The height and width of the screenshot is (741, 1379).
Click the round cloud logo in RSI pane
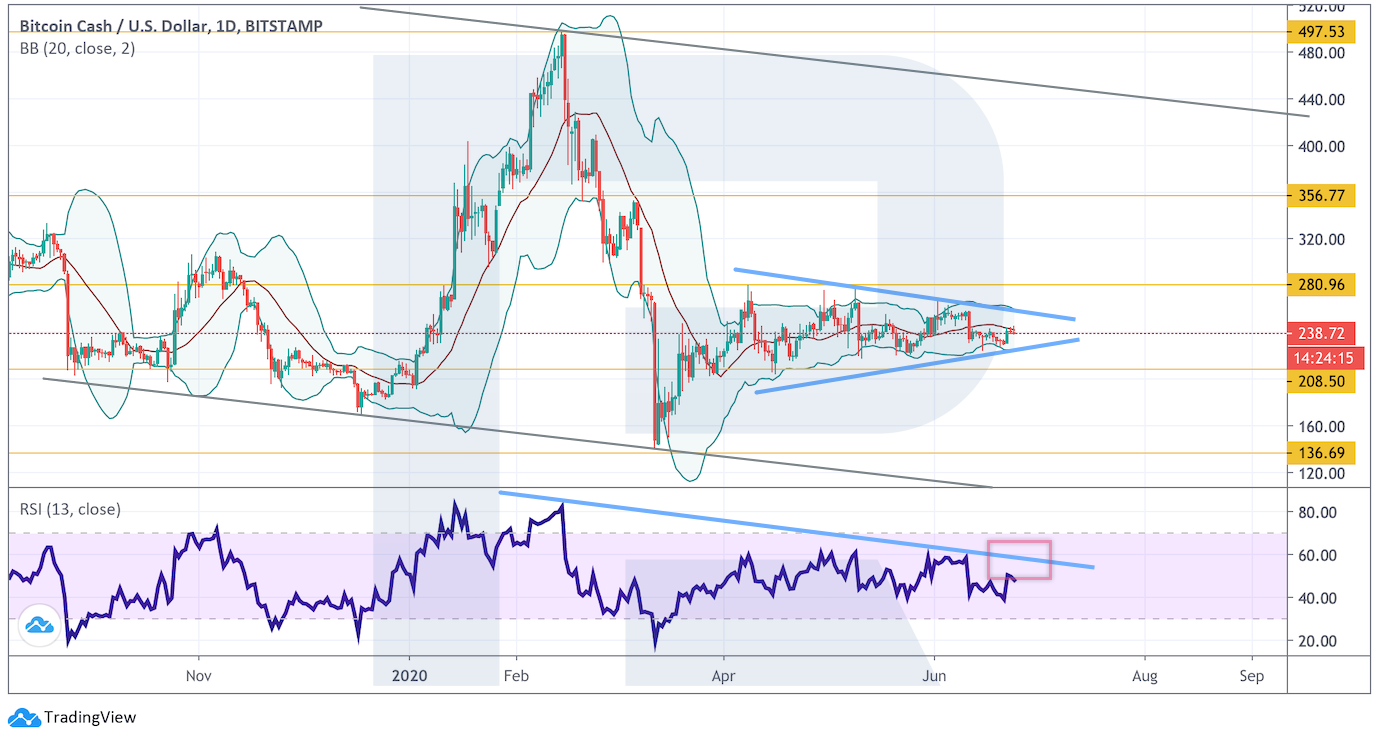39,625
